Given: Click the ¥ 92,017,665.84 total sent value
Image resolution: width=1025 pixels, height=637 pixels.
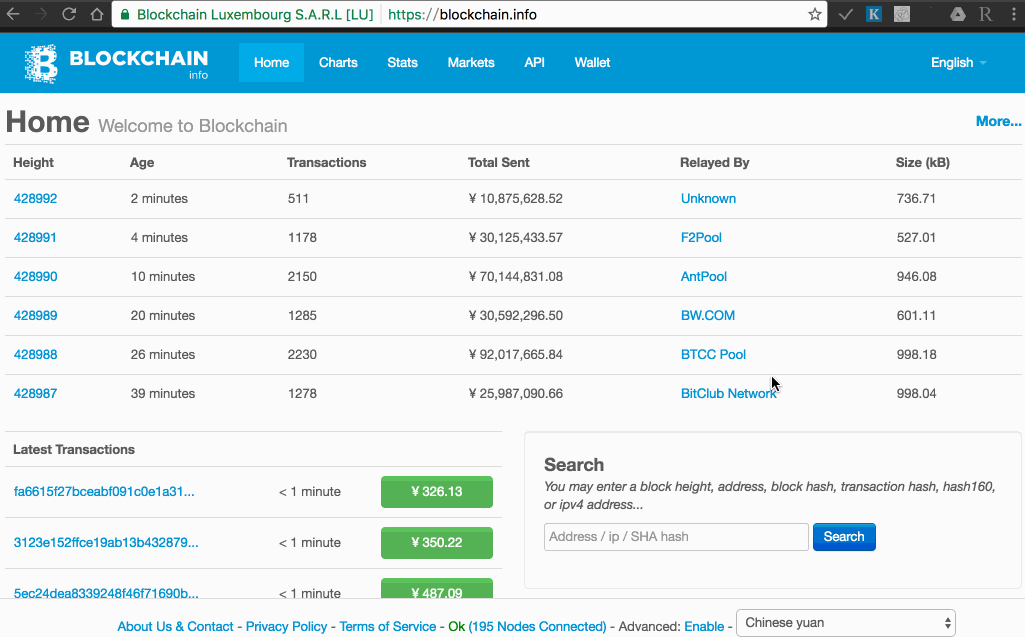Looking at the screenshot, I should (x=516, y=354).
